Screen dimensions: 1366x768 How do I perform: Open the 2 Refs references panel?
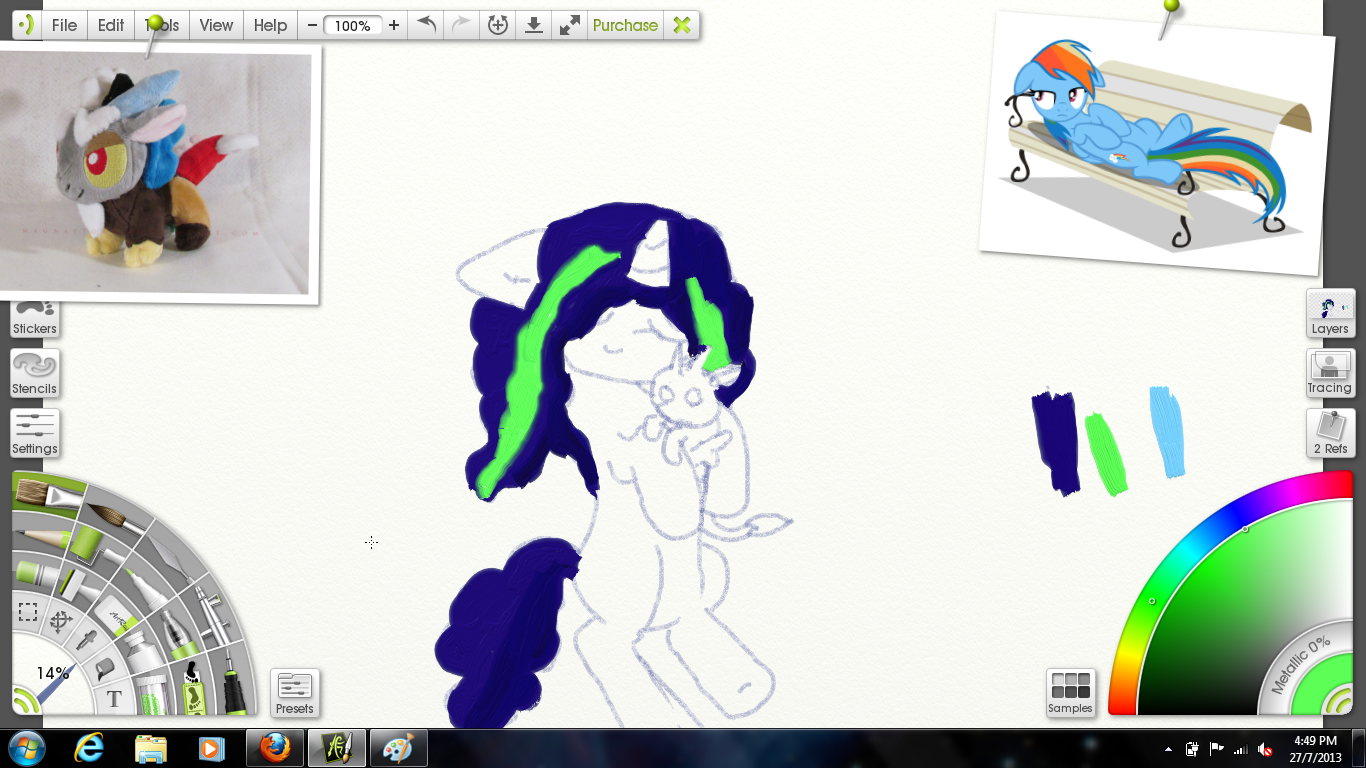click(x=1330, y=433)
